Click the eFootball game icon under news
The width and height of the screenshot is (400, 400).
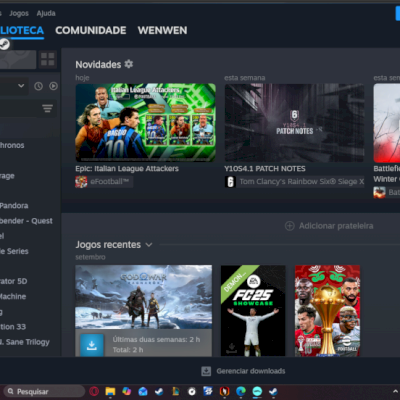coord(81,182)
